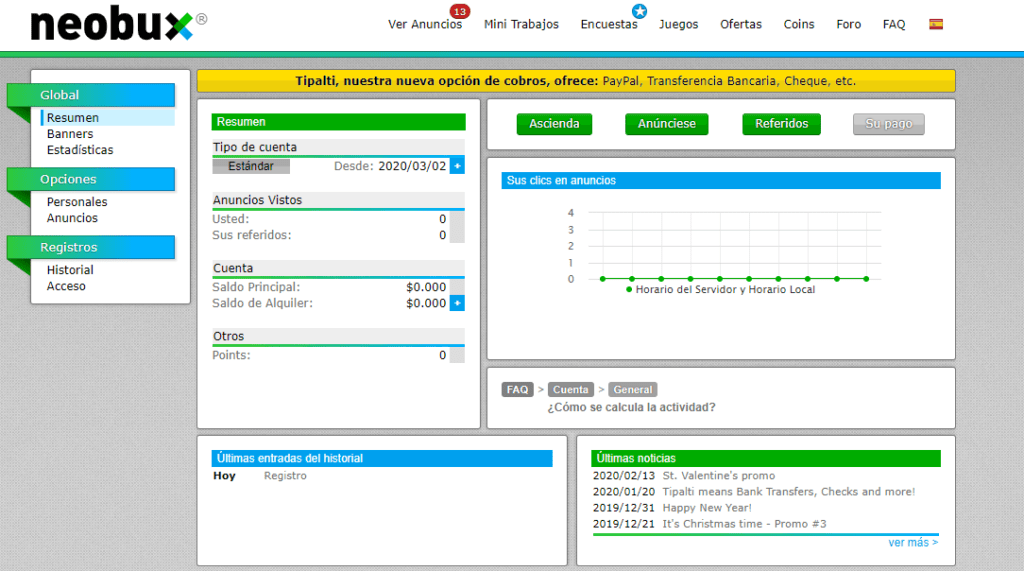Click the first green data point in chart
The width and height of the screenshot is (1024, 571).
click(x=603, y=279)
